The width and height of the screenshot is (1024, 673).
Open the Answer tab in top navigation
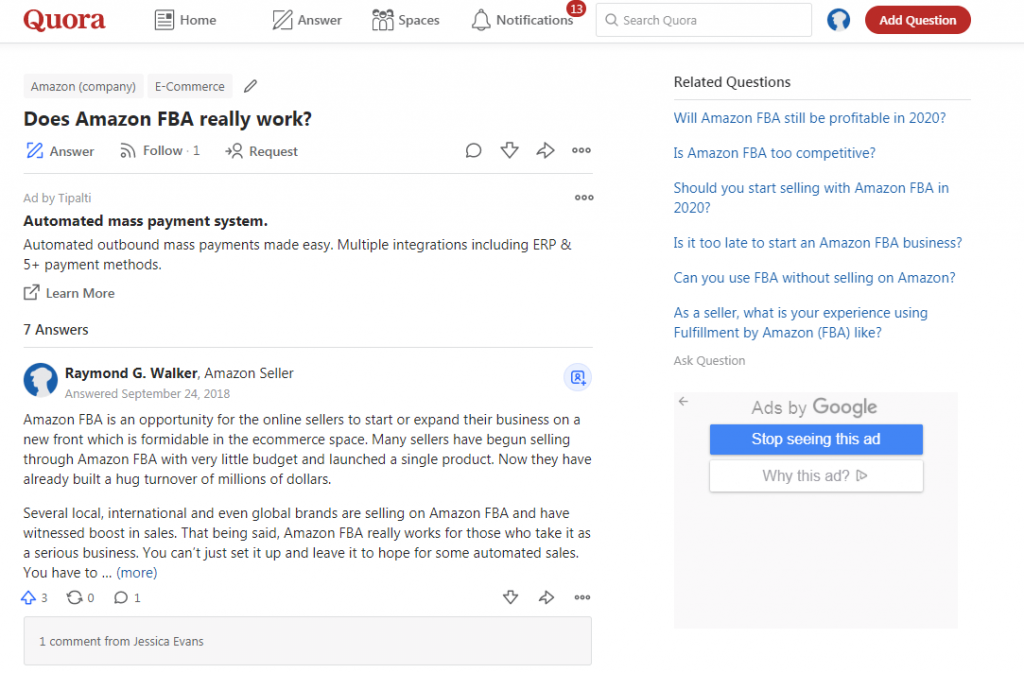(307, 20)
